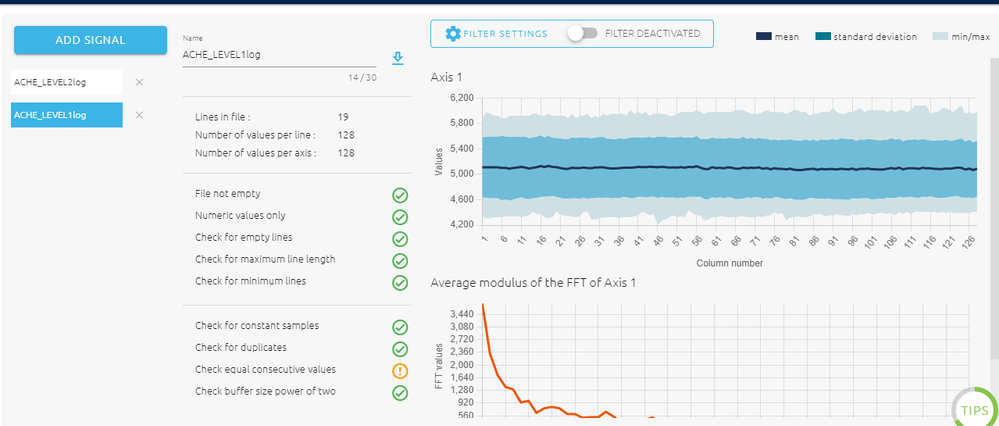Click the 'Lines in file :' label
The width and height of the screenshot is (999, 426).
222,117
